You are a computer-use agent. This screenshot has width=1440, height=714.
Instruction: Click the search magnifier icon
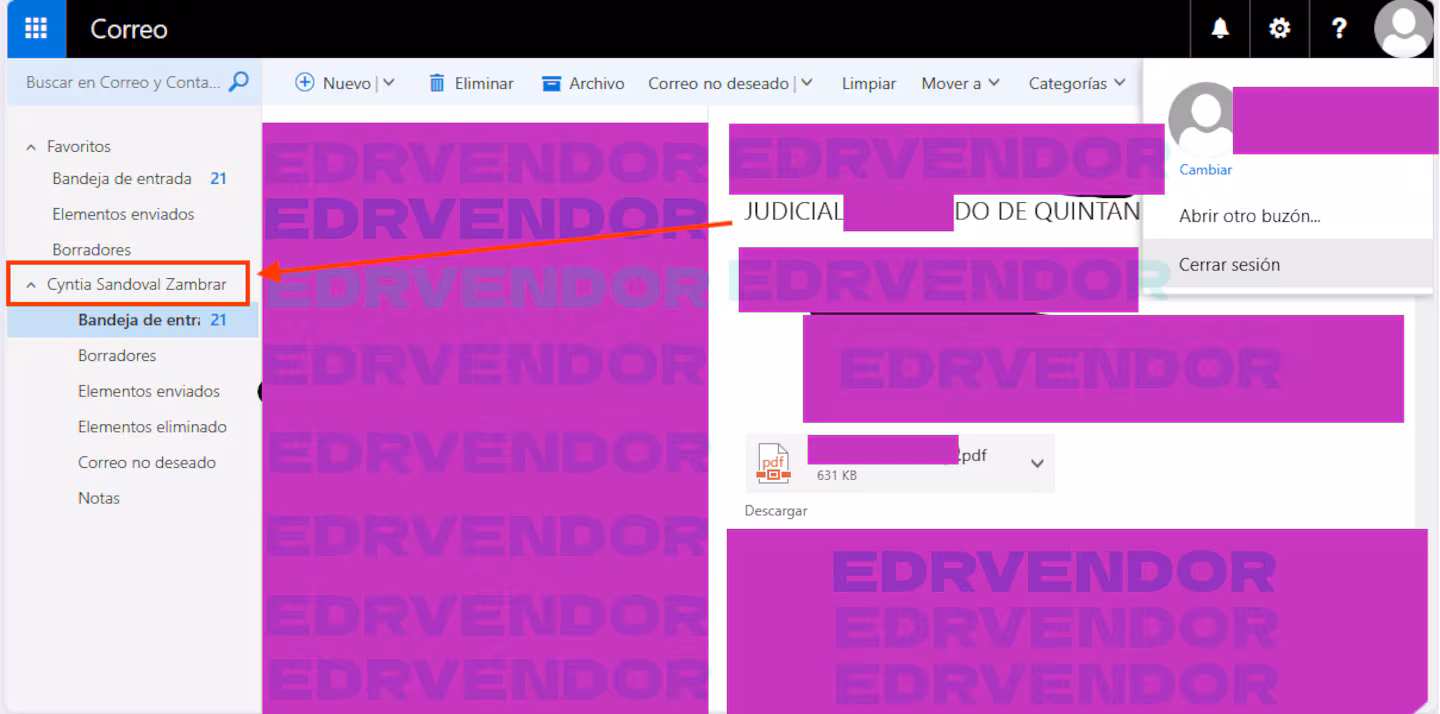(x=239, y=82)
